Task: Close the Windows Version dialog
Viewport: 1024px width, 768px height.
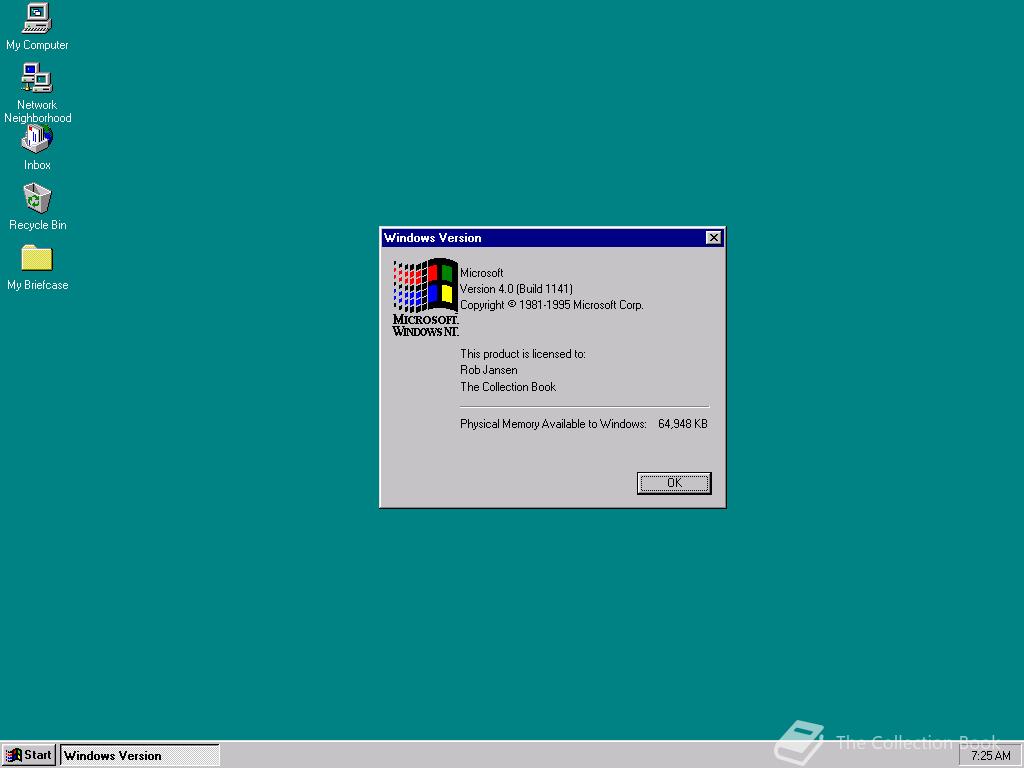Action: [x=713, y=238]
